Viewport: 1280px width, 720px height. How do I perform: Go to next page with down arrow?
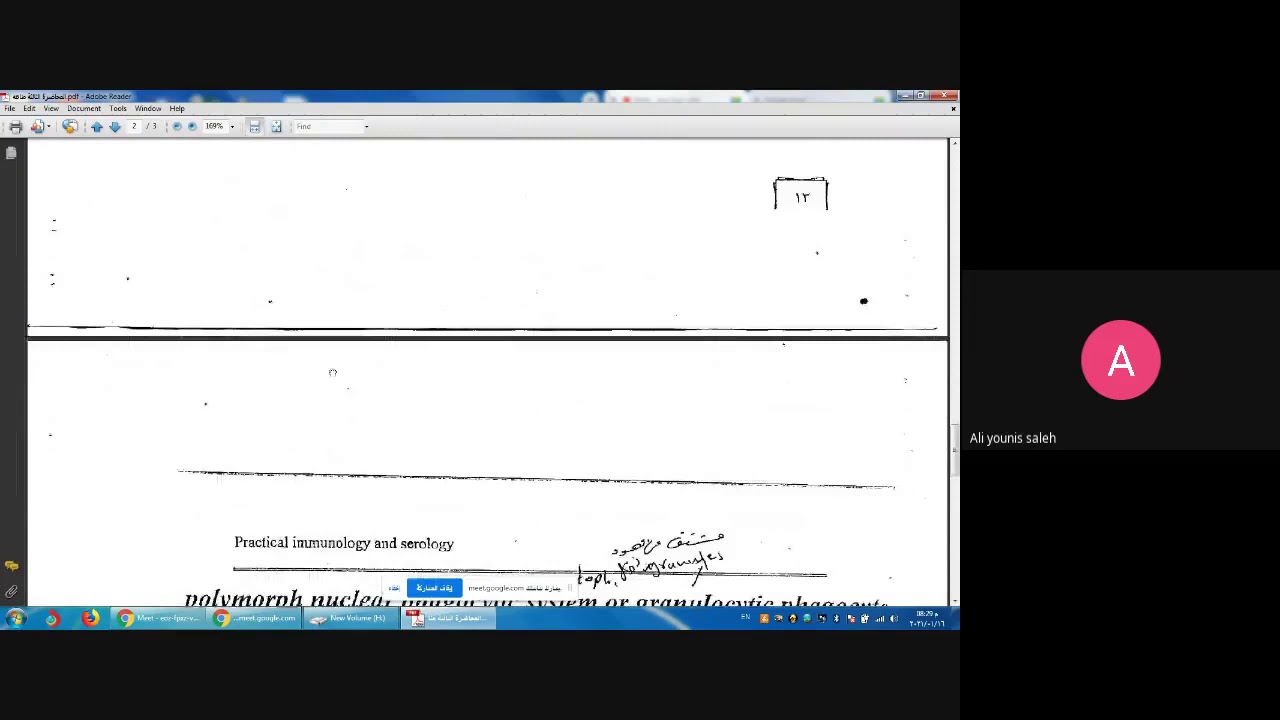tap(115, 126)
